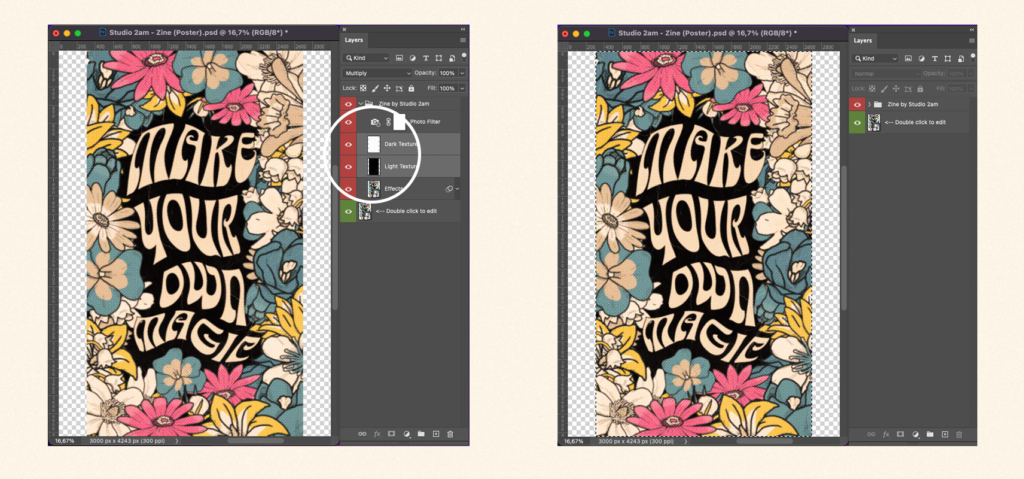Click smart filters icon on Effects layer
The height and width of the screenshot is (479, 1024).
coord(449,189)
